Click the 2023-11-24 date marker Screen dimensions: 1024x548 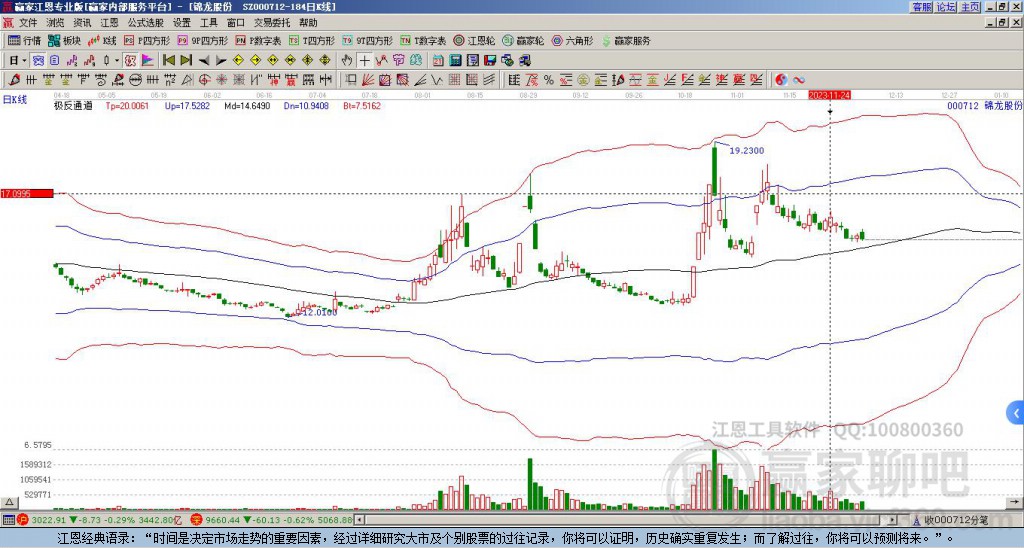[829, 95]
